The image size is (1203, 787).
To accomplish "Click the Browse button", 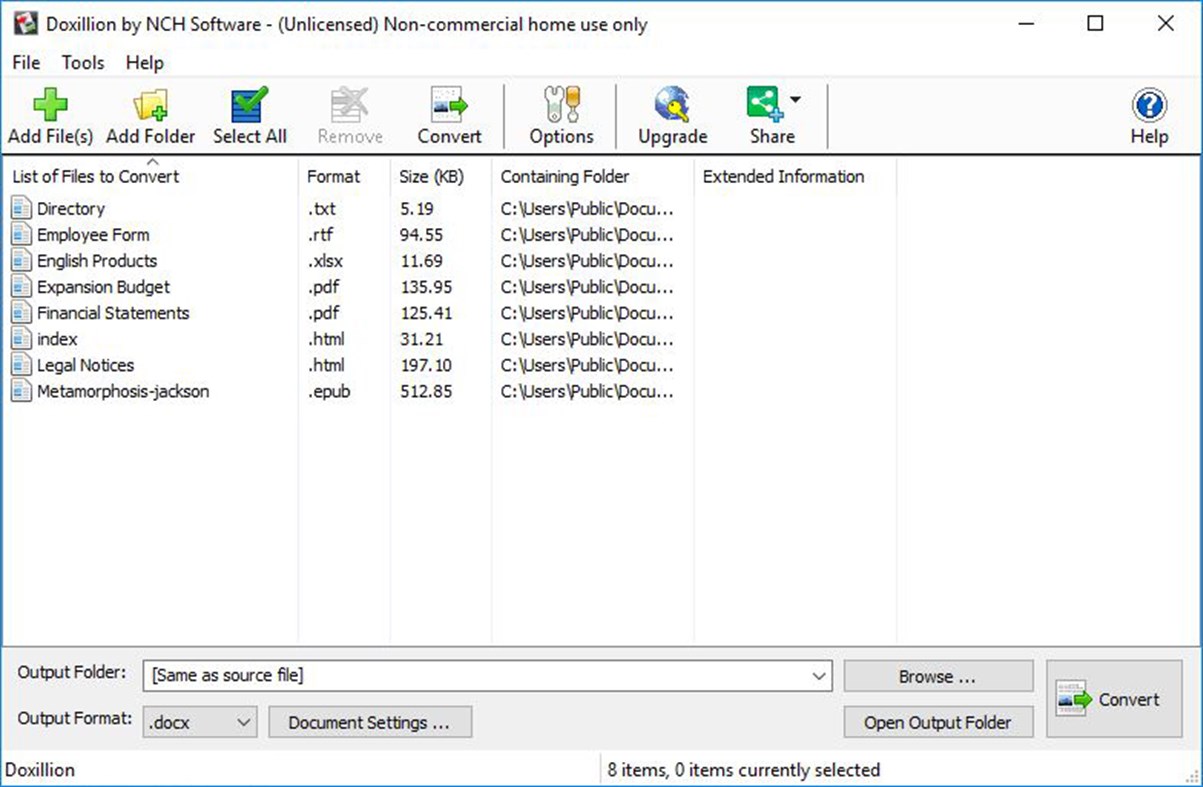I will coord(937,675).
